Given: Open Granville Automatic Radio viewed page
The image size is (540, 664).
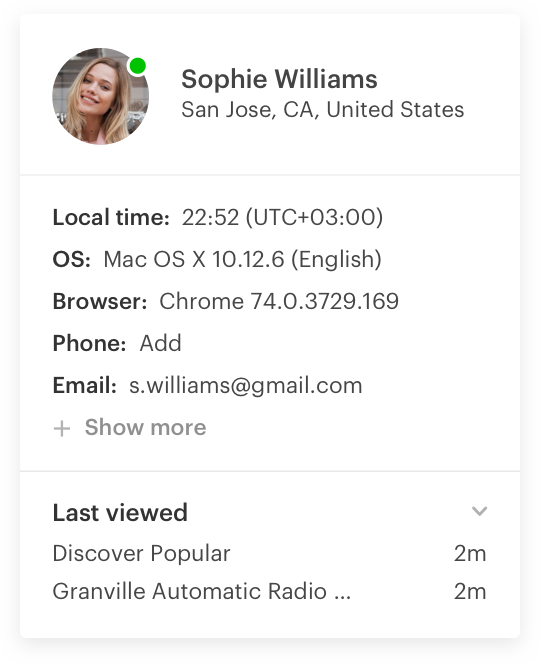Looking at the screenshot, I should point(202,591).
